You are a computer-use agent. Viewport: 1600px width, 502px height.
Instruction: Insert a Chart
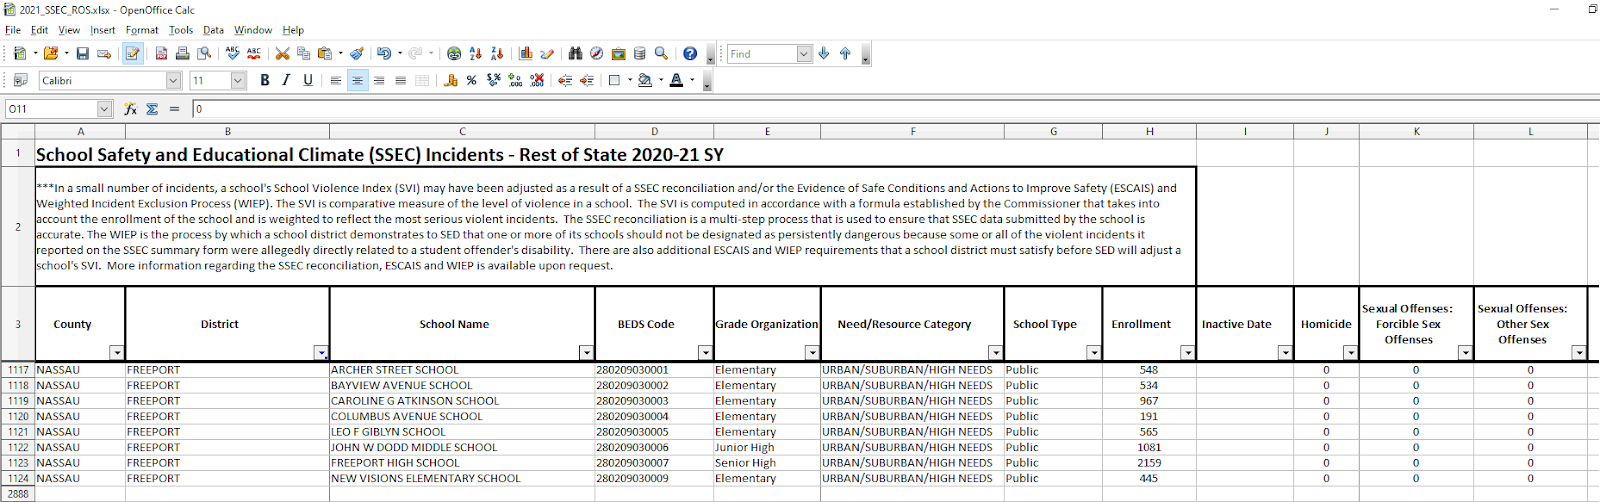(525, 53)
